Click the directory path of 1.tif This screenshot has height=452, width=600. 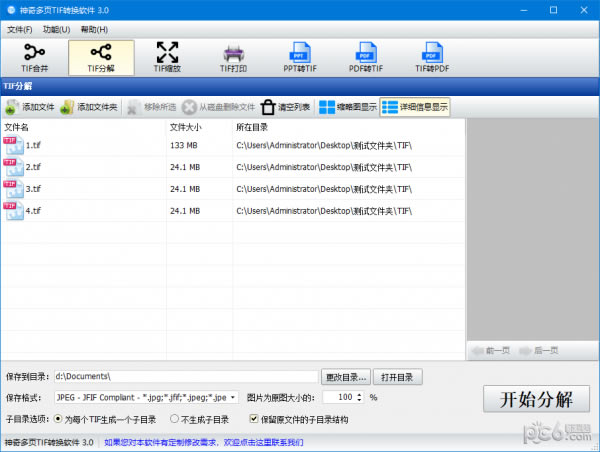point(324,145)
